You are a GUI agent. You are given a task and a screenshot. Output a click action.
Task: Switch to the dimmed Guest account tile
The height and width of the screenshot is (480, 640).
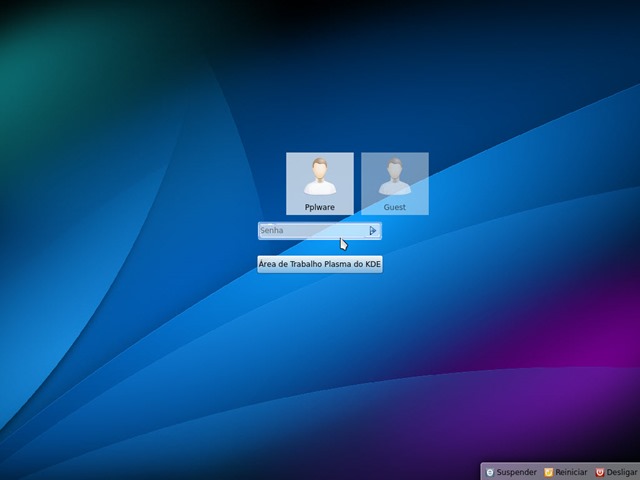395,184
